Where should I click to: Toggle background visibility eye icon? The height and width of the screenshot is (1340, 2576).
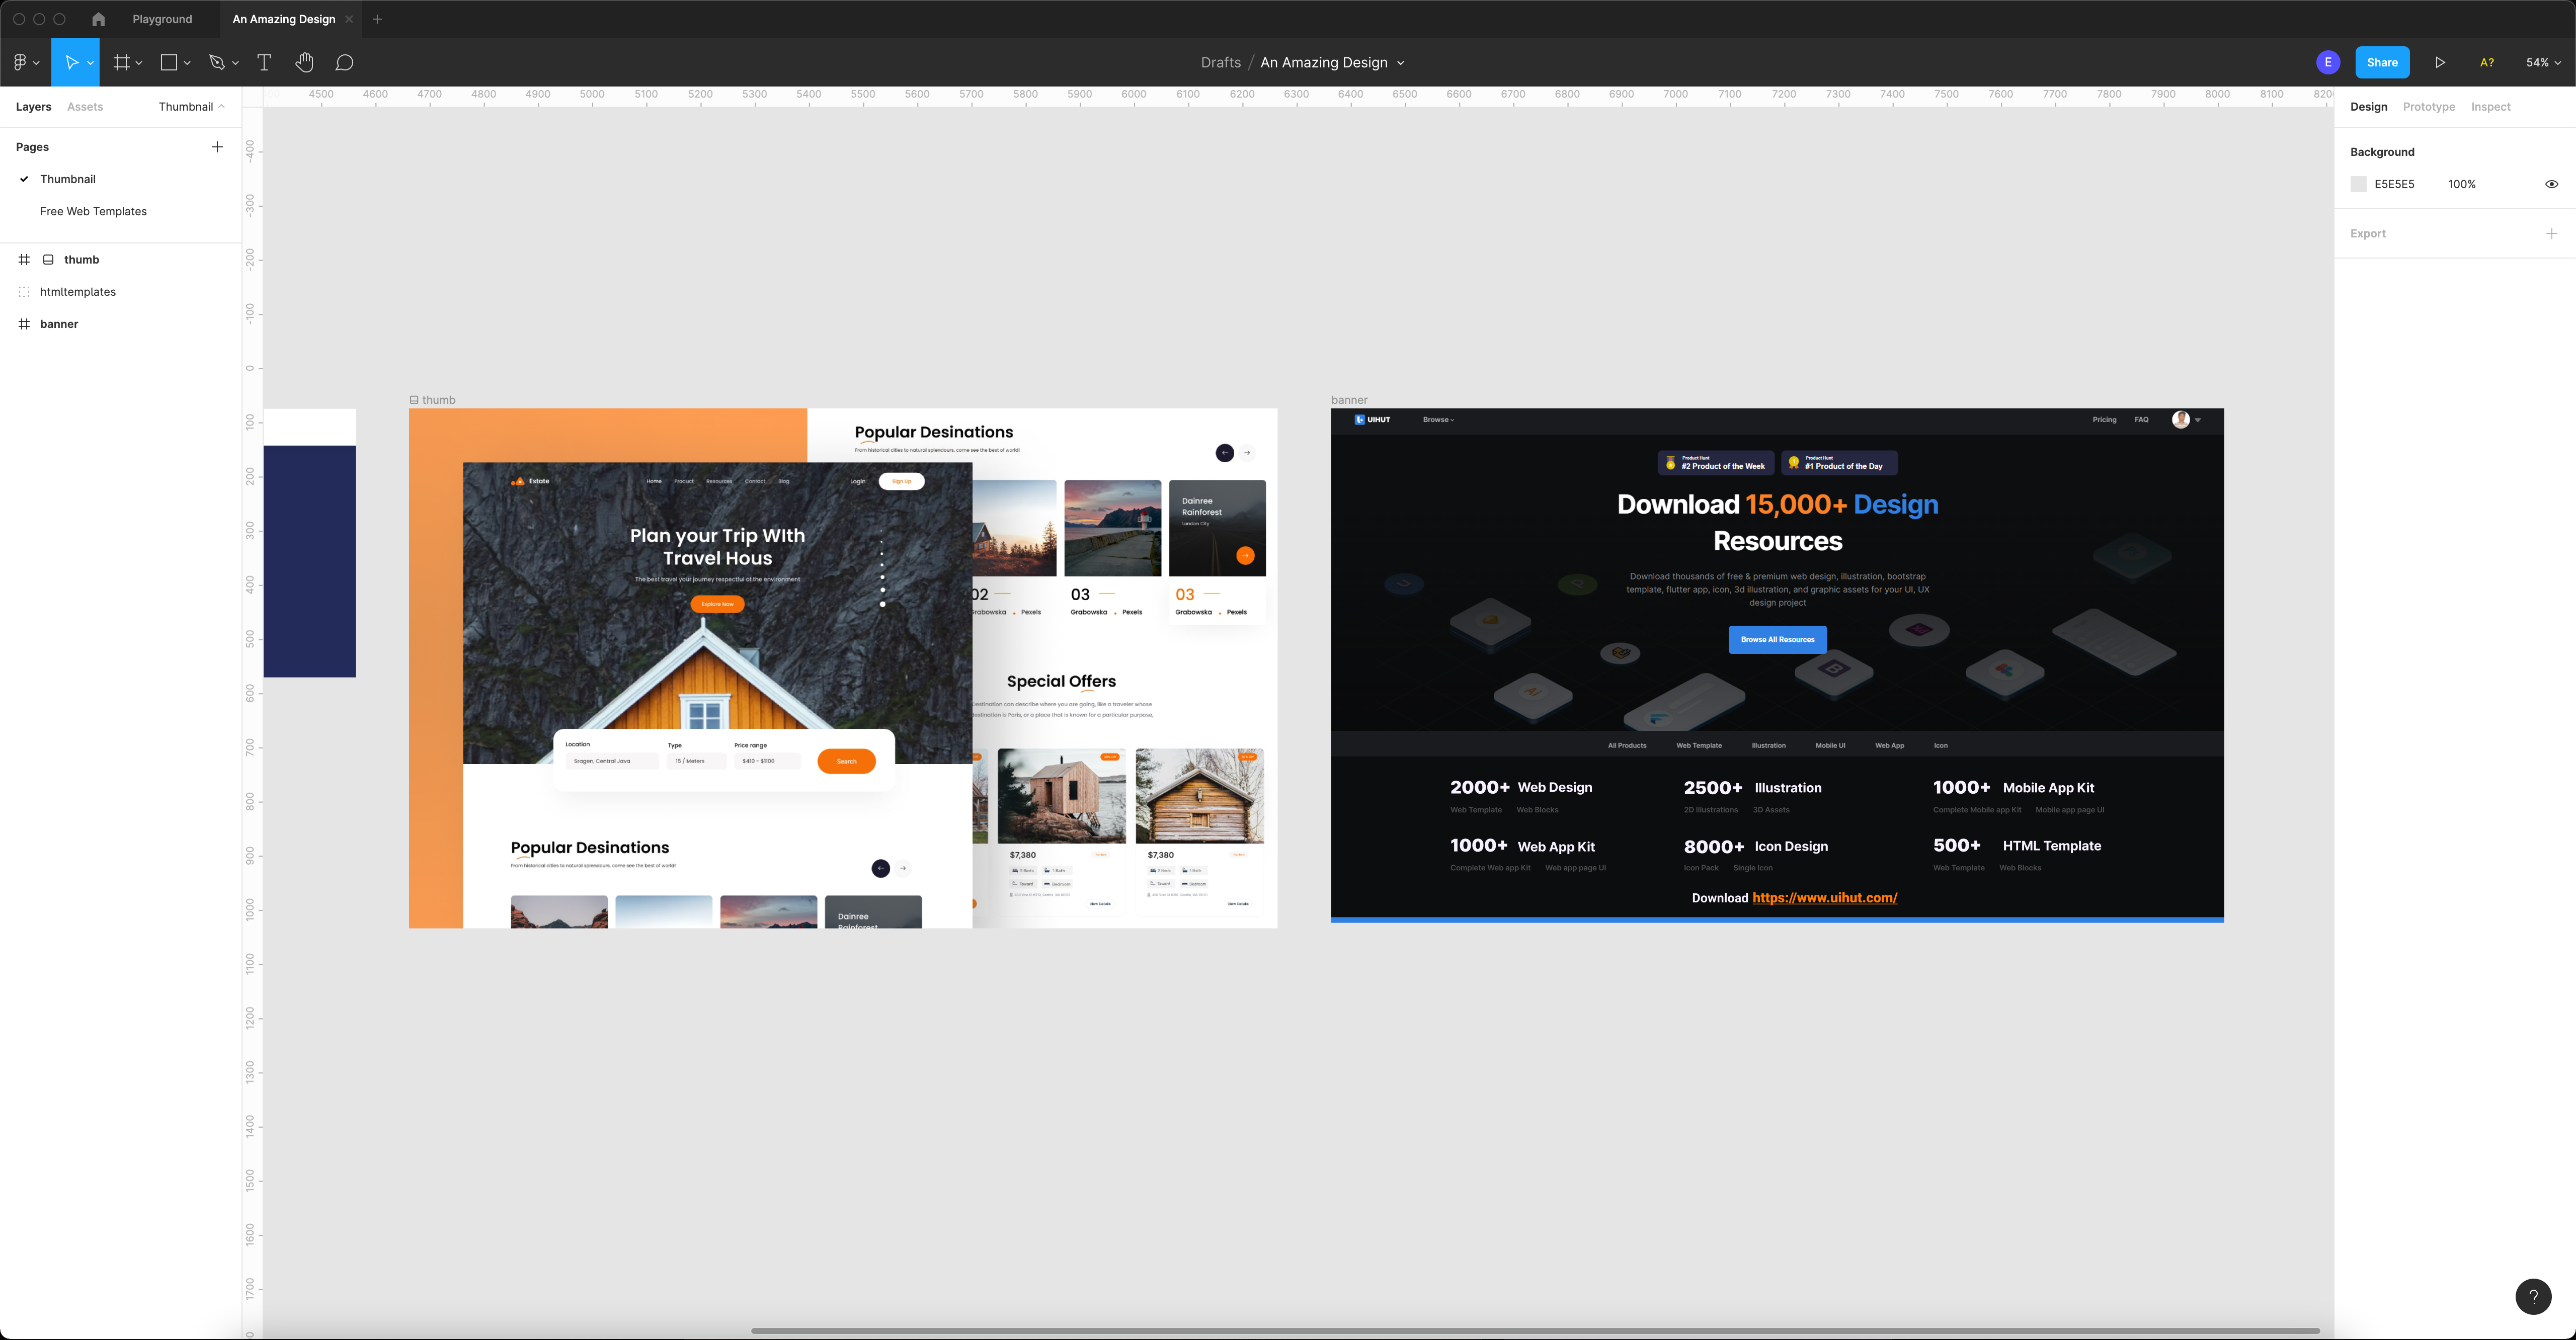pos(2551,184)
